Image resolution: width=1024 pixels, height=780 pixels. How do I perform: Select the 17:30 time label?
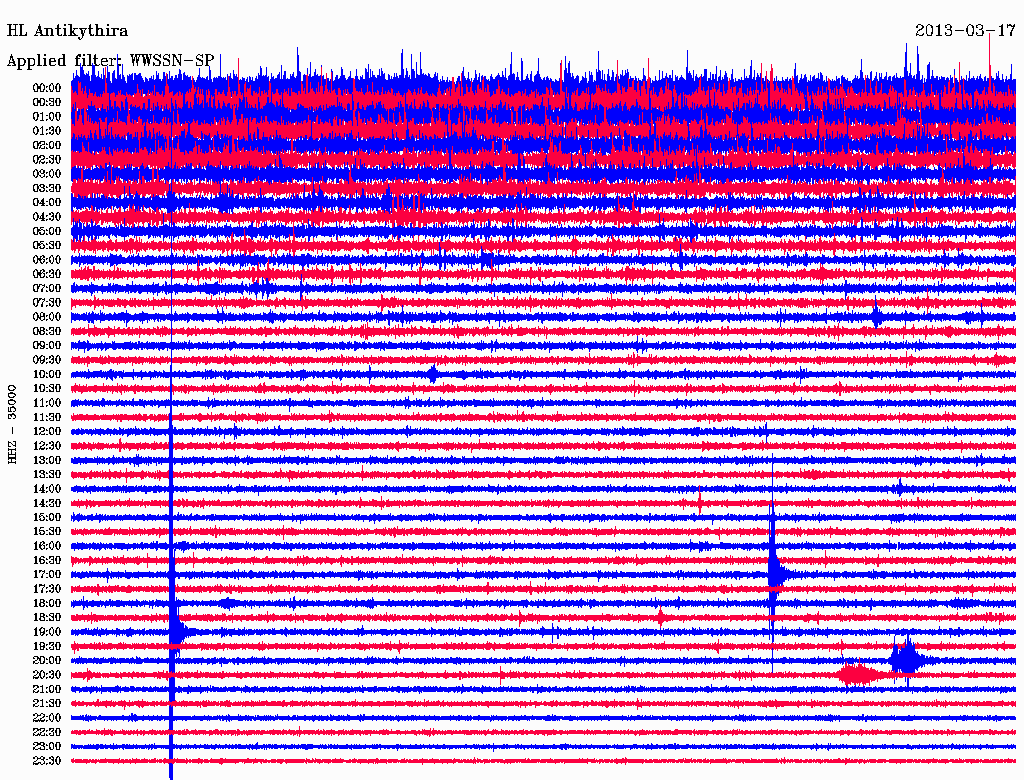pos(47,589)
